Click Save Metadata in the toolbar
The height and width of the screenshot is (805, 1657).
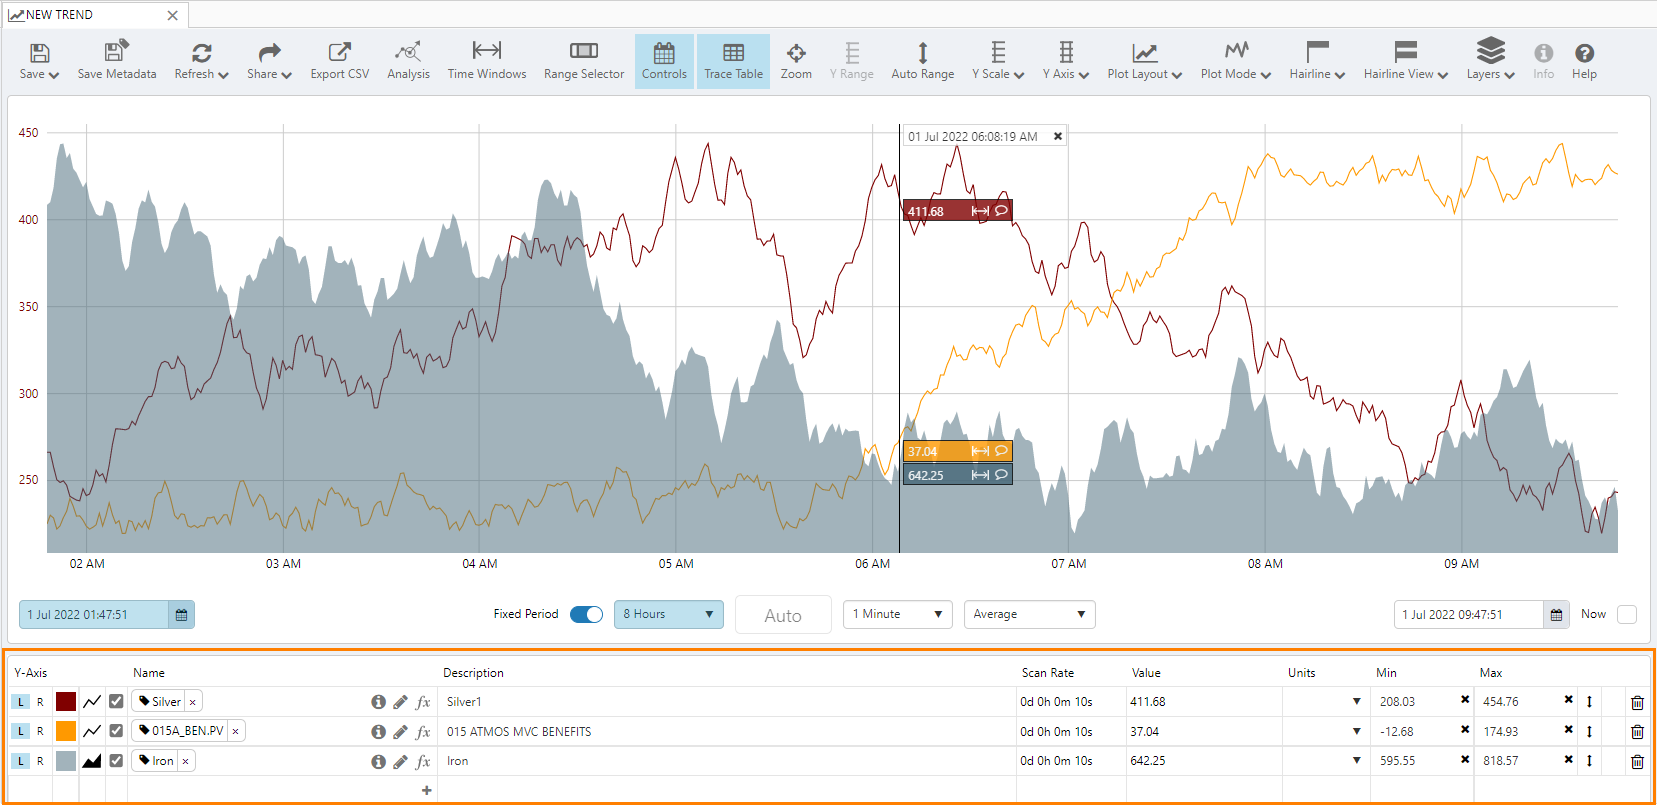[x=117, y=61]
